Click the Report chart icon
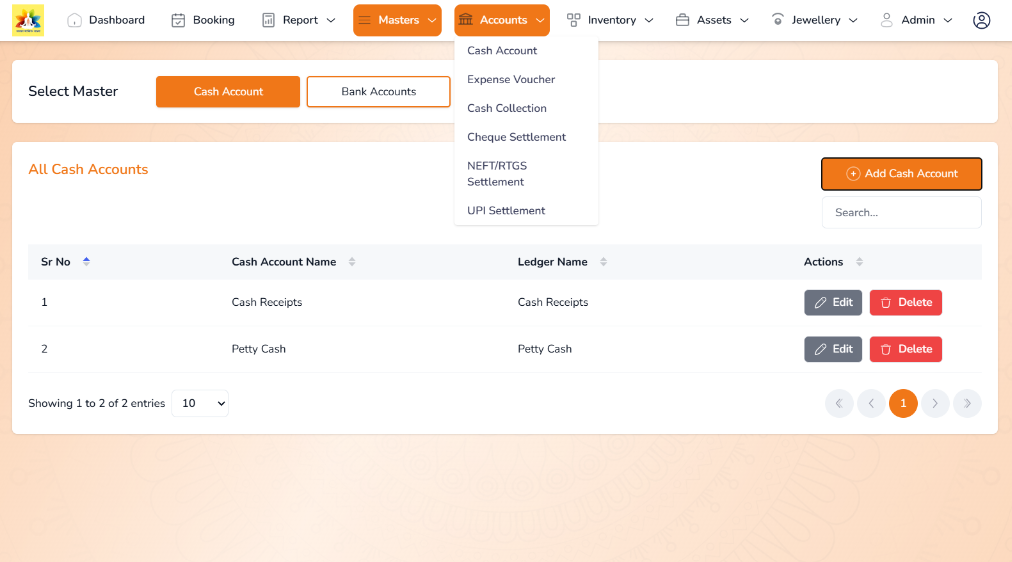The image size is (1012, 562). [x=268, y=20]
